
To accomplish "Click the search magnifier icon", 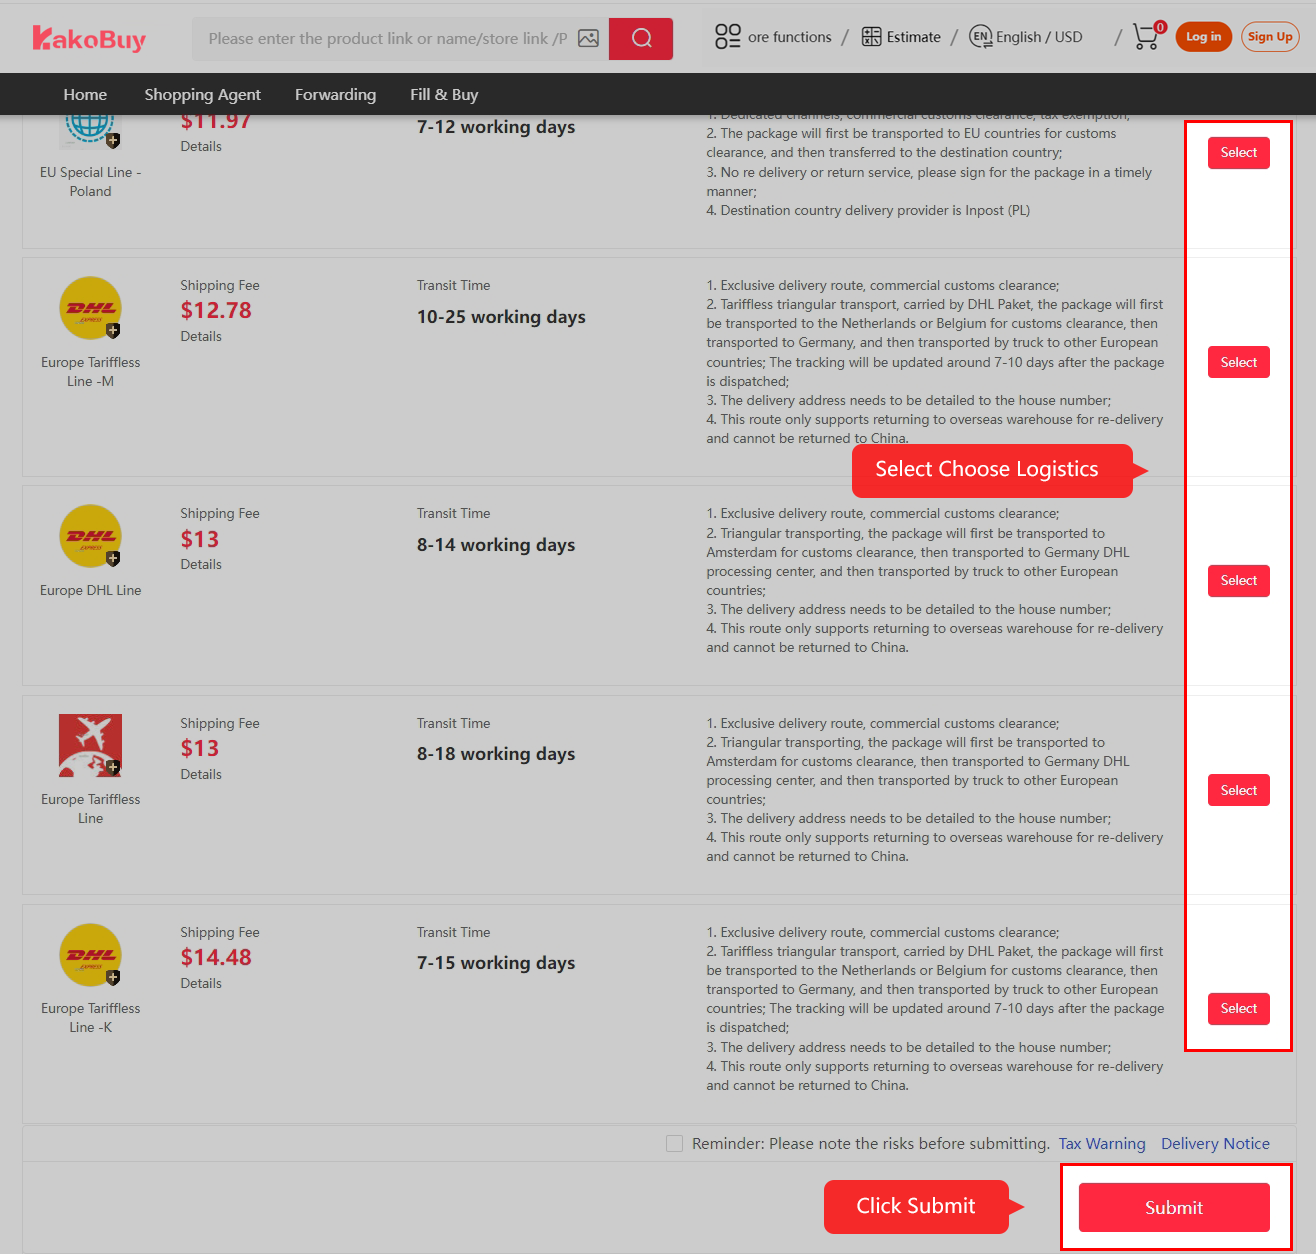I will (640, 38).
